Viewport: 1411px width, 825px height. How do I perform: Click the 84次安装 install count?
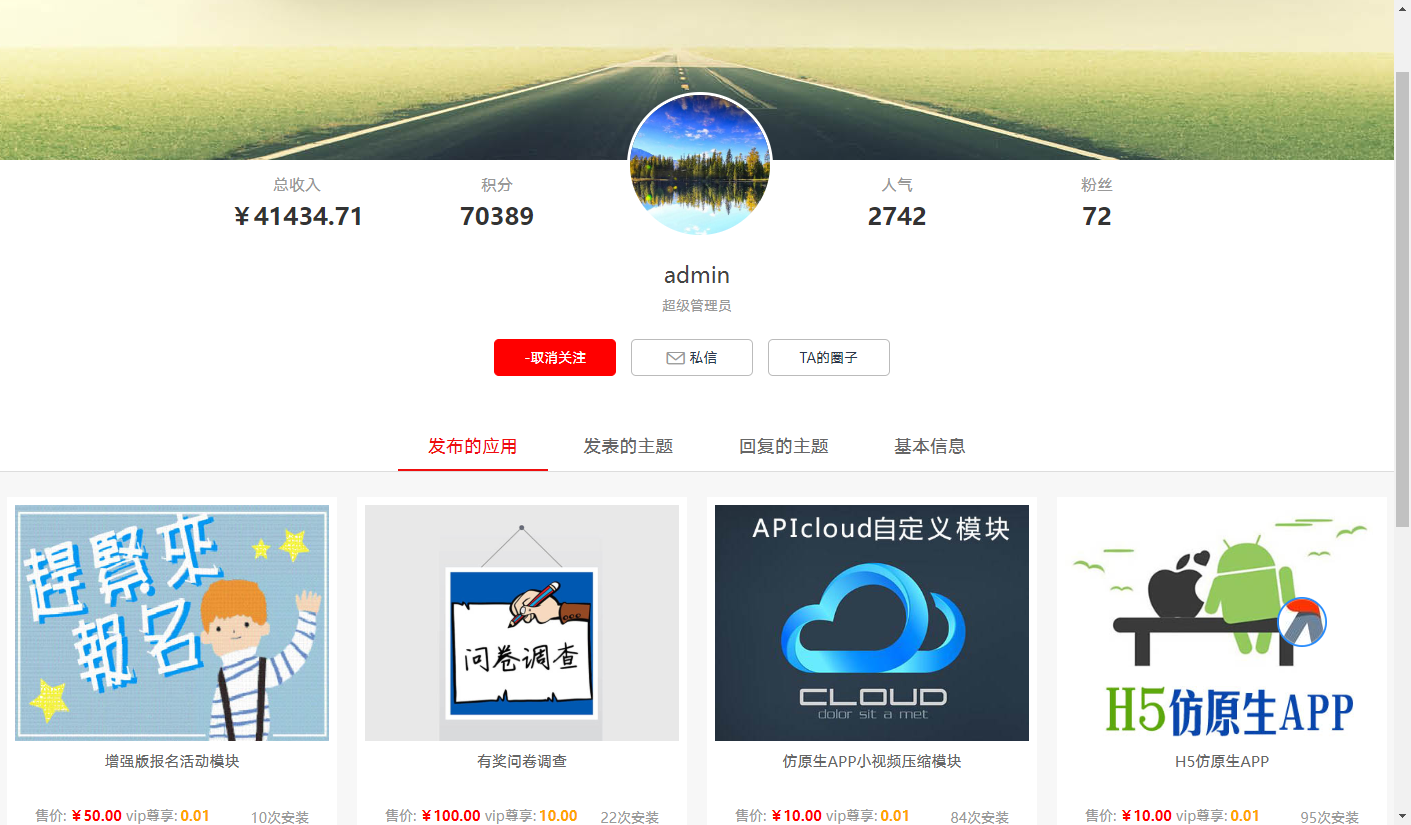(980, 817)
